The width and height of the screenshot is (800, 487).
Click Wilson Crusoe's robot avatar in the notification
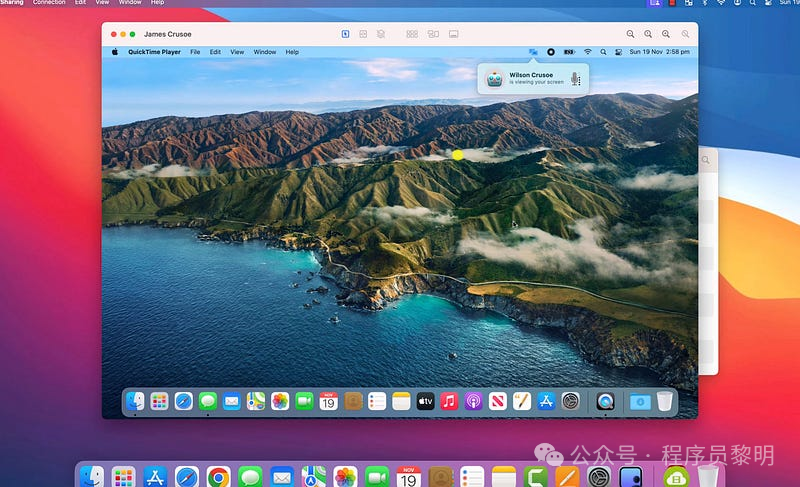[494, 79]
